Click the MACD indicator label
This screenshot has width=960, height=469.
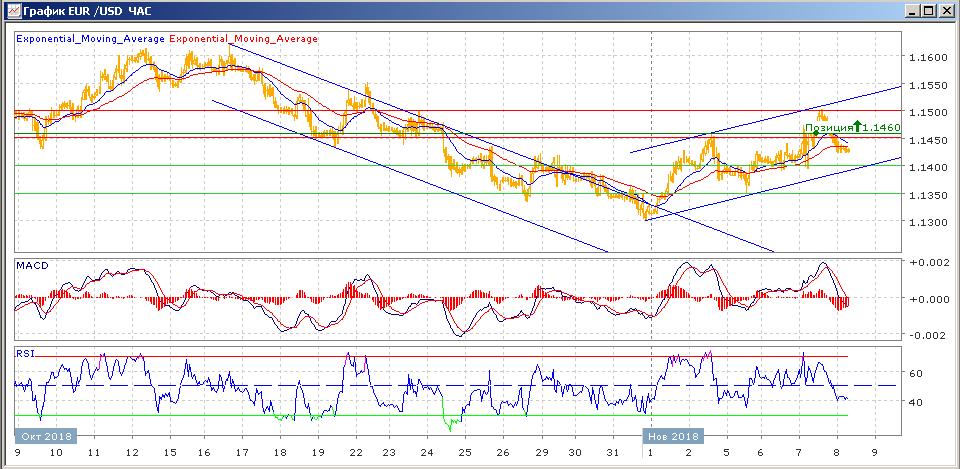pyautogui.click(x=33, y=265)
